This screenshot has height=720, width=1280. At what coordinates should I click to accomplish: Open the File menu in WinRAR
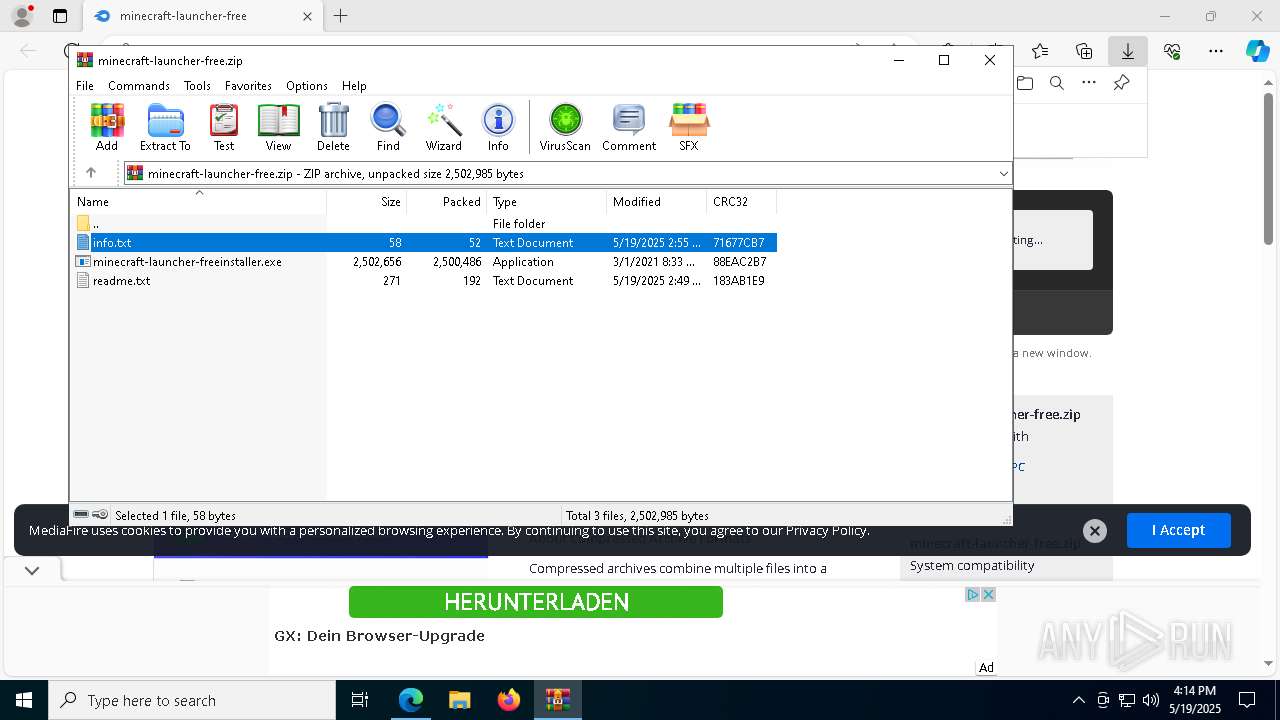[85, 86]
